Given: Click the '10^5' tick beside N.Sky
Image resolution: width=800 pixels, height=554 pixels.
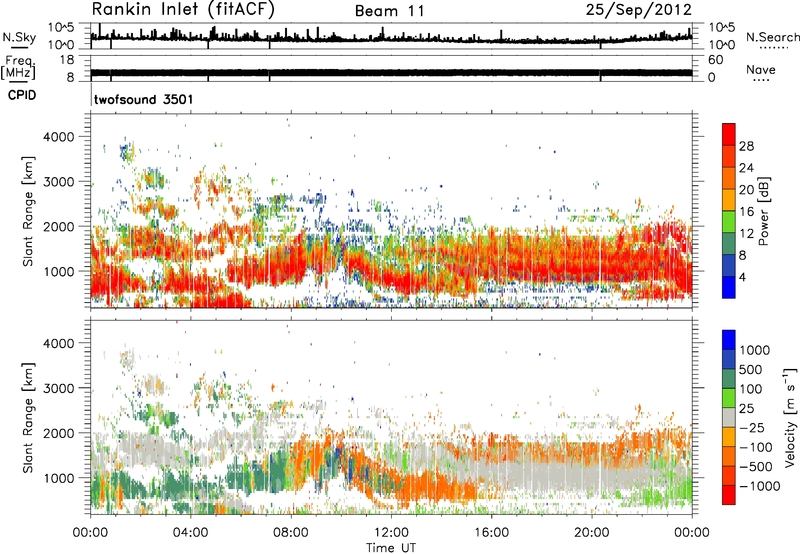Looking at the screenshot, I should coord(61,27).
